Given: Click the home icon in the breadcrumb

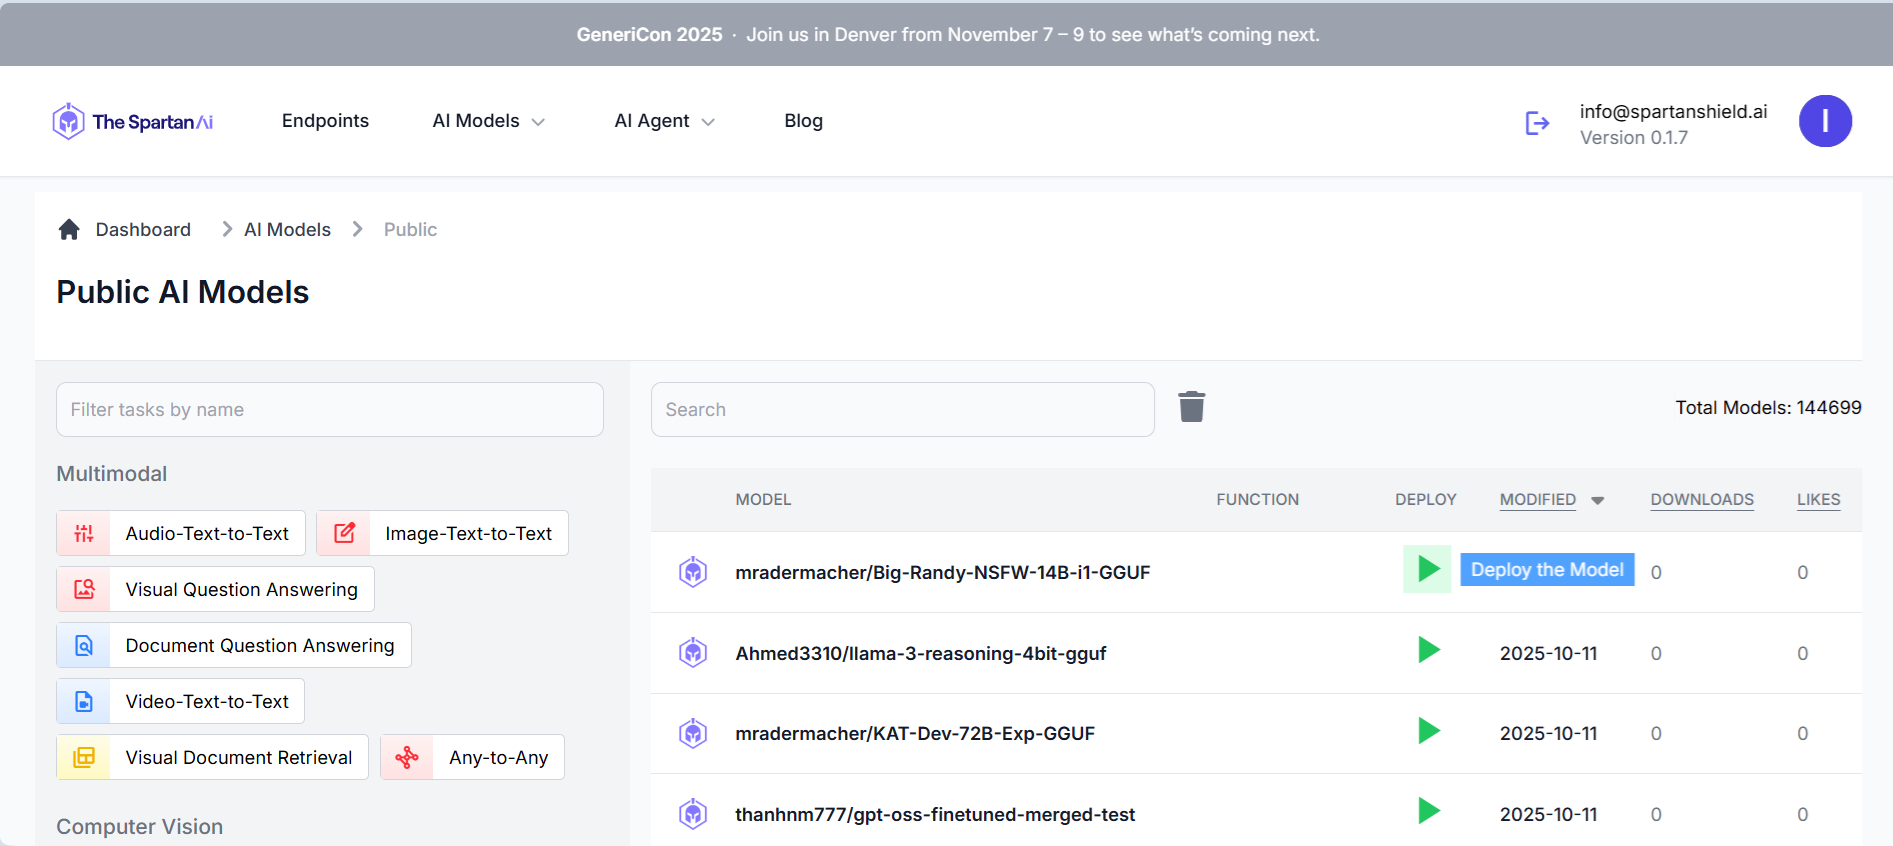Looking at the screenshot, I should (x=69, y=230).
